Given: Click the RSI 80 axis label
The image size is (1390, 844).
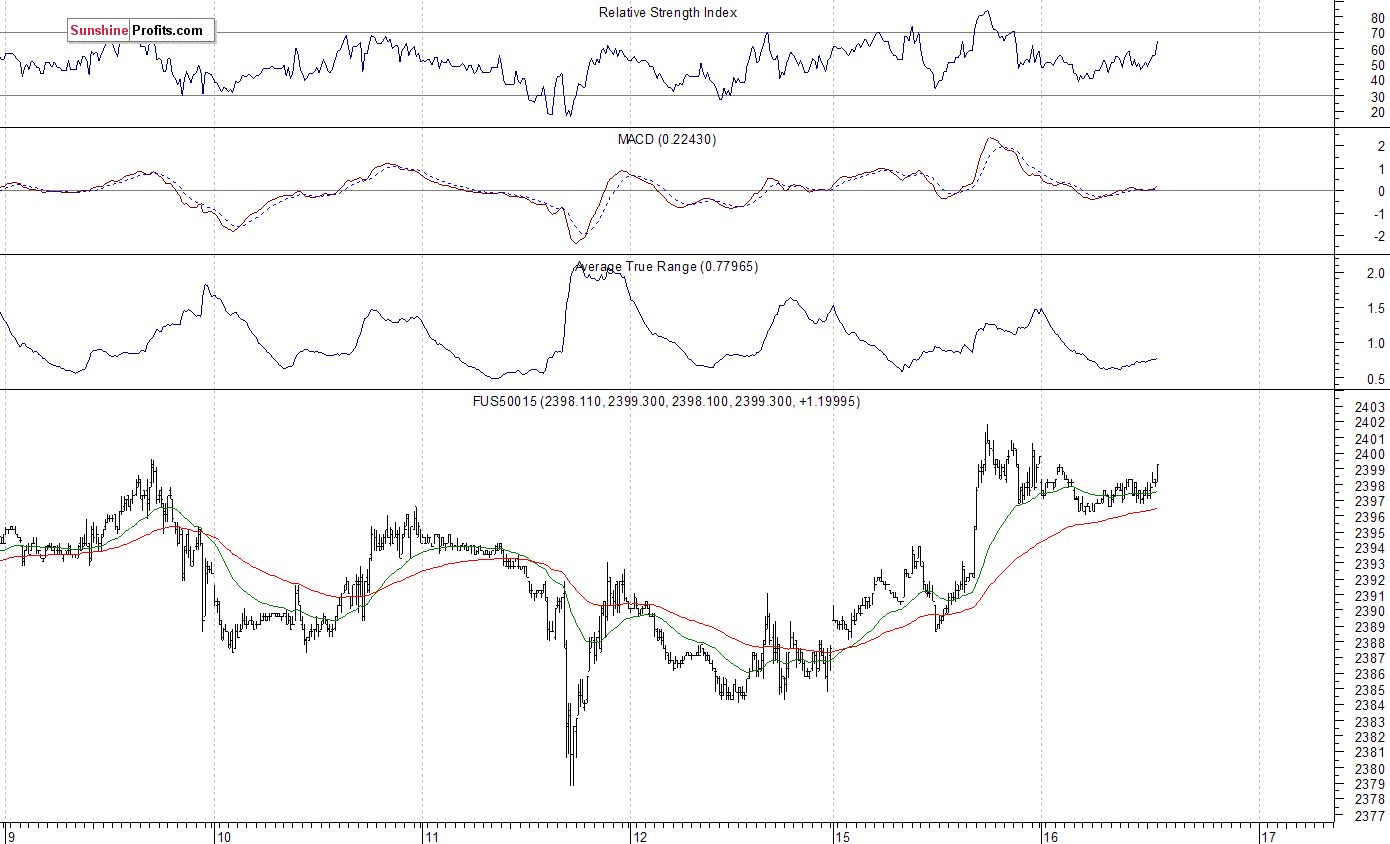Looking at the screenshot, I should tap(1378, 18).
